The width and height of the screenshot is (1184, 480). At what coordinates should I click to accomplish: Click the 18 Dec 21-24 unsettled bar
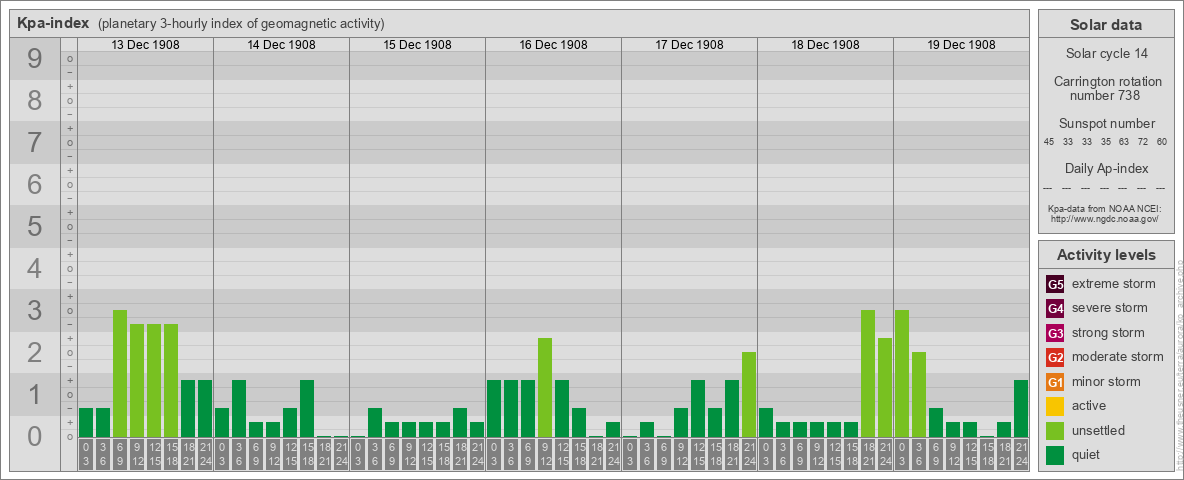pyautogui.click(x=884, y=387)
